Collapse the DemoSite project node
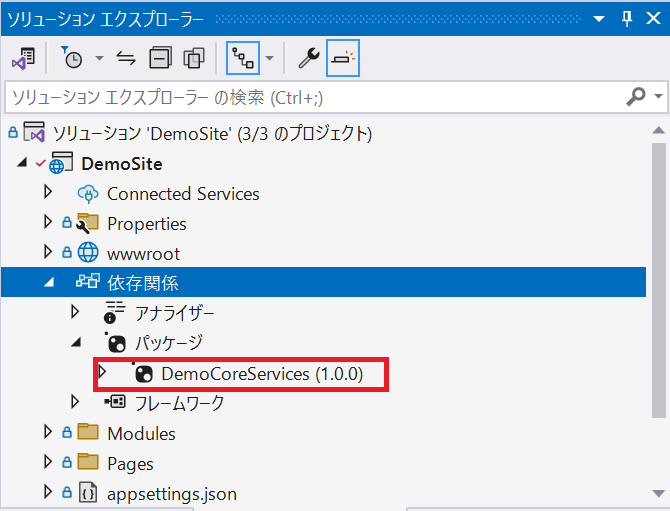Screen dimensions: 670x511 tap(22, 162)
